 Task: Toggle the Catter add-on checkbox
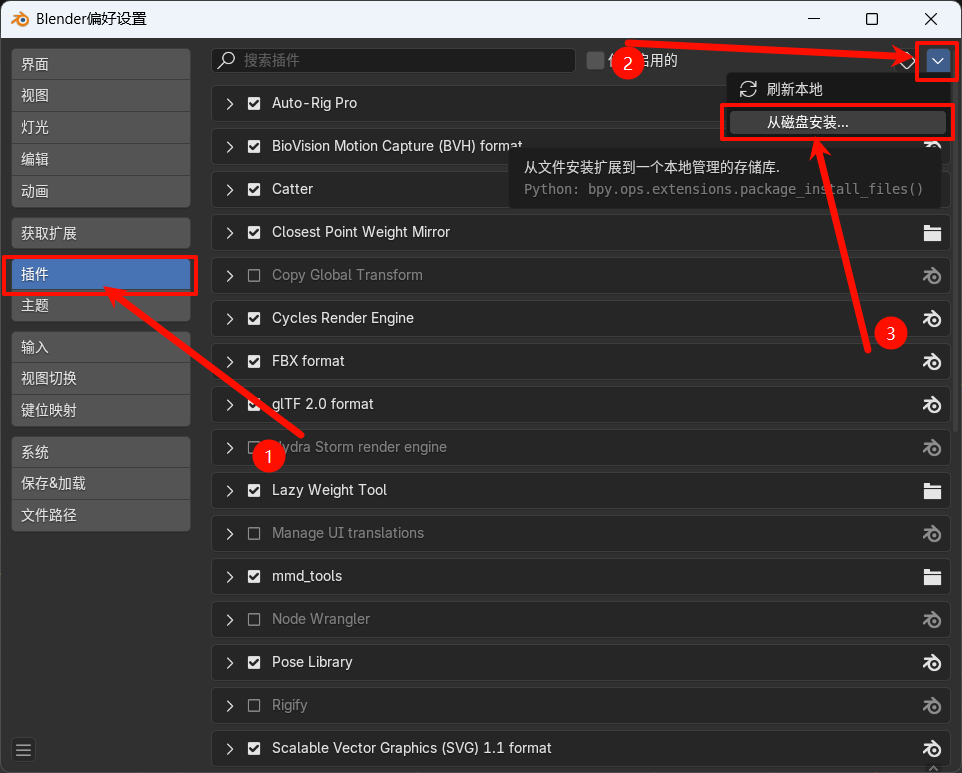(254, 190)
